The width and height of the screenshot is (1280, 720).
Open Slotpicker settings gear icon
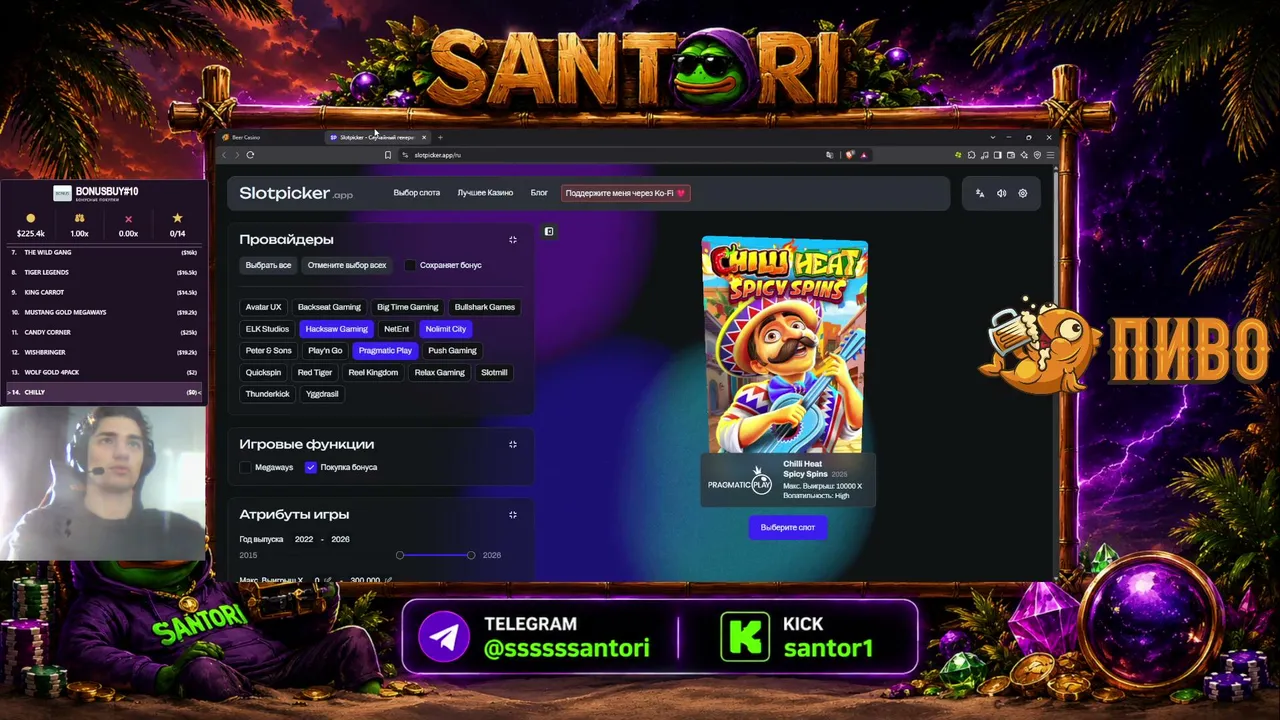click(x=1022, y=193)
